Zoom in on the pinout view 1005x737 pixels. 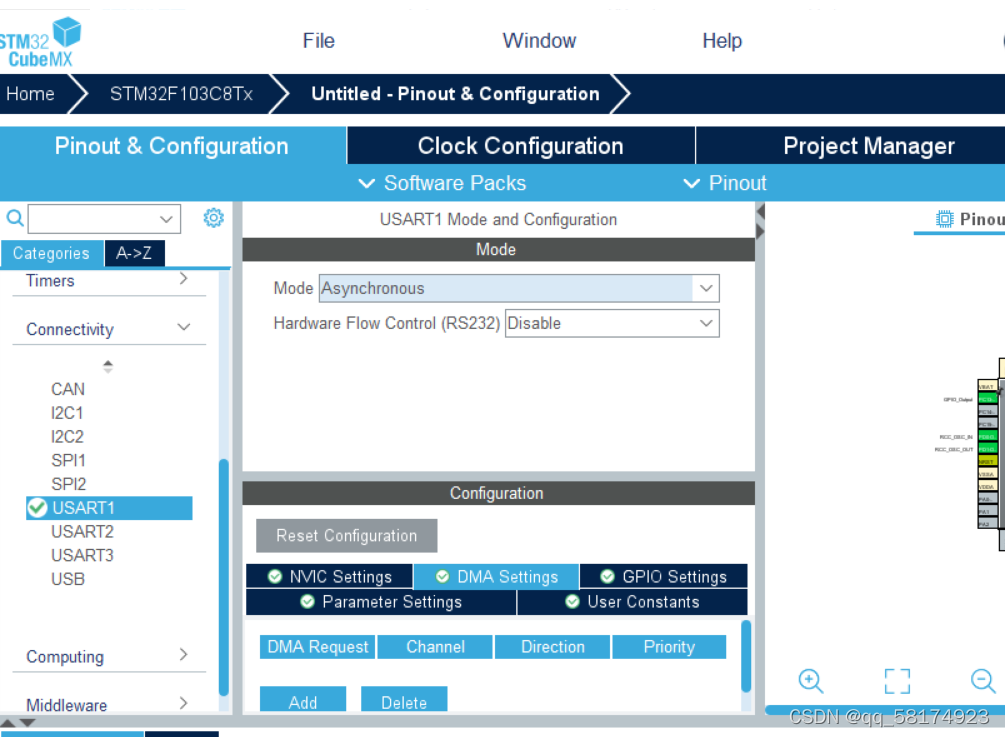811,681
